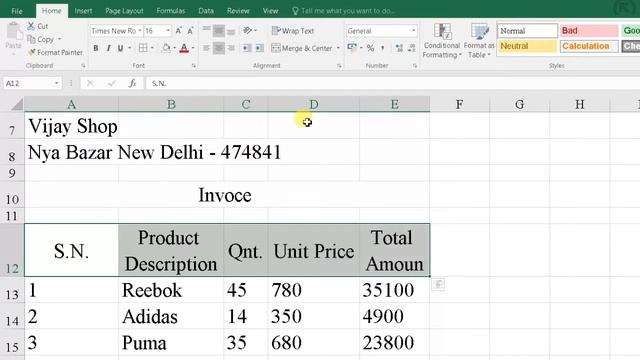This screenshot has height=360, width=640.
Task: Expand the Copy options arrow
Action: point(60,39)
